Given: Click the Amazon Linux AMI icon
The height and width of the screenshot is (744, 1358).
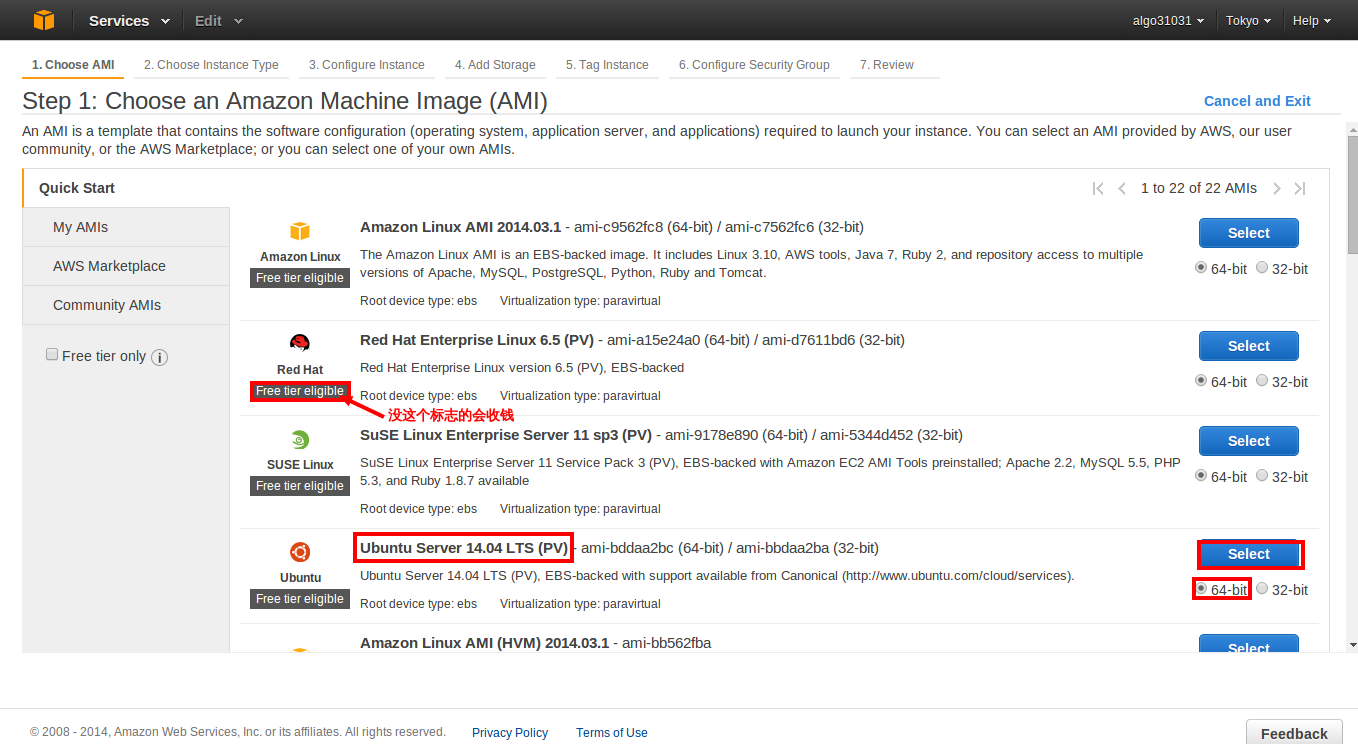Looking at the screenshot, I should click(x=300, y=231).
